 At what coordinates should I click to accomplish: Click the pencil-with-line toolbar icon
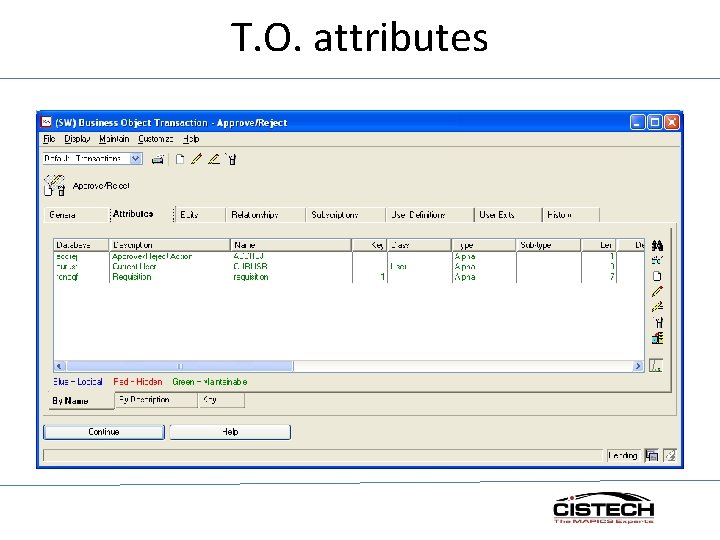pos(214,159)
